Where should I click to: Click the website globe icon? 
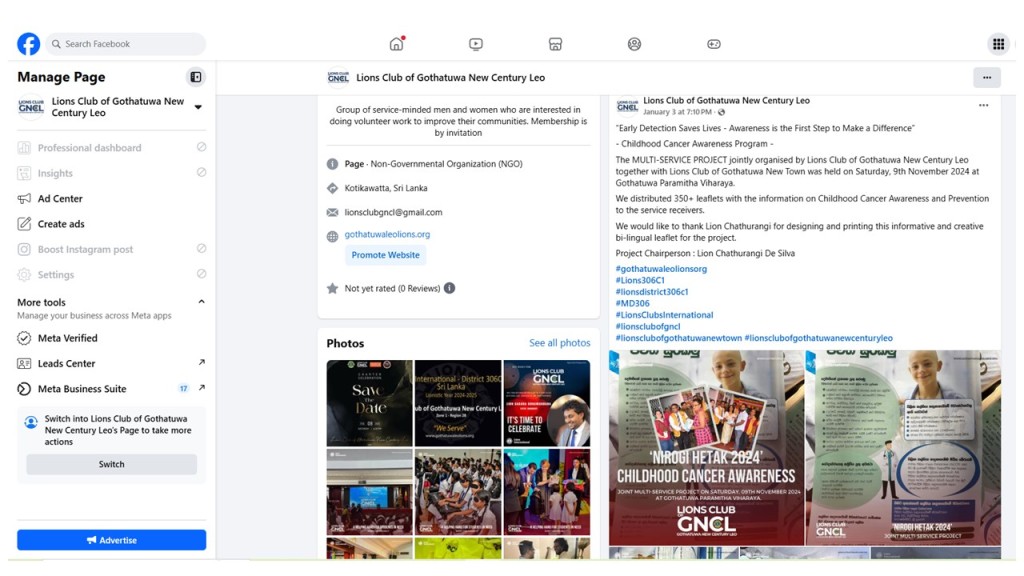point(332,236)
